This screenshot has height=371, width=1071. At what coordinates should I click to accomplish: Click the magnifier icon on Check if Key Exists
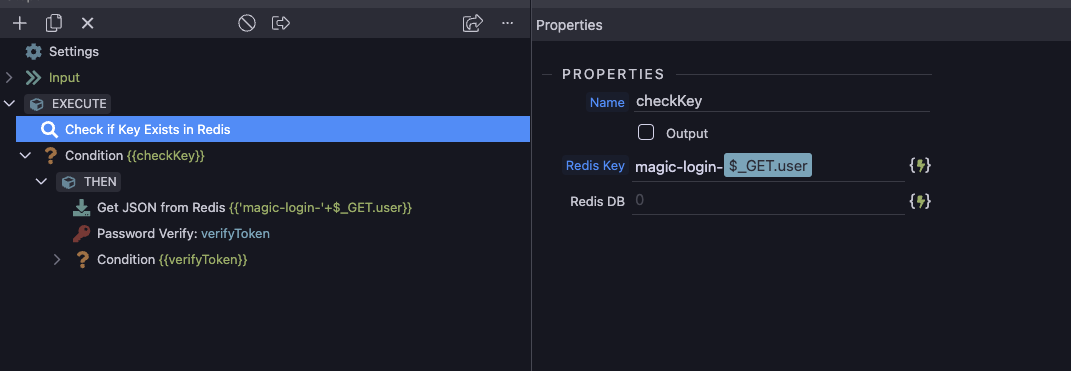point(49,130)
